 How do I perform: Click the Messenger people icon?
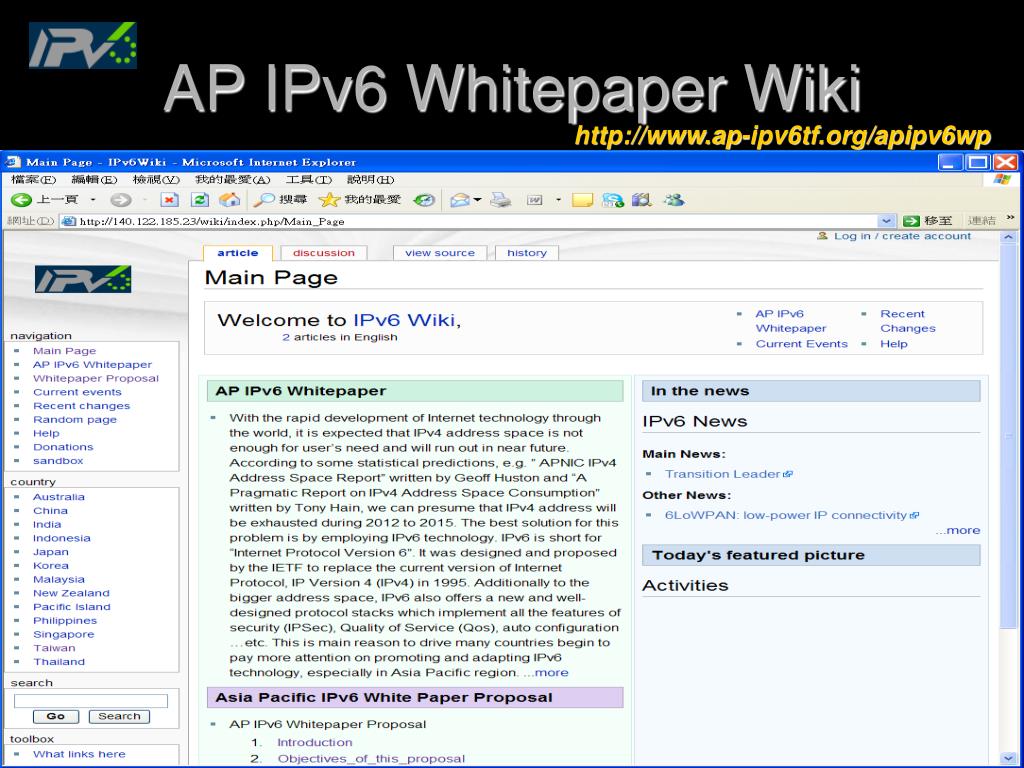coord(673,200)
